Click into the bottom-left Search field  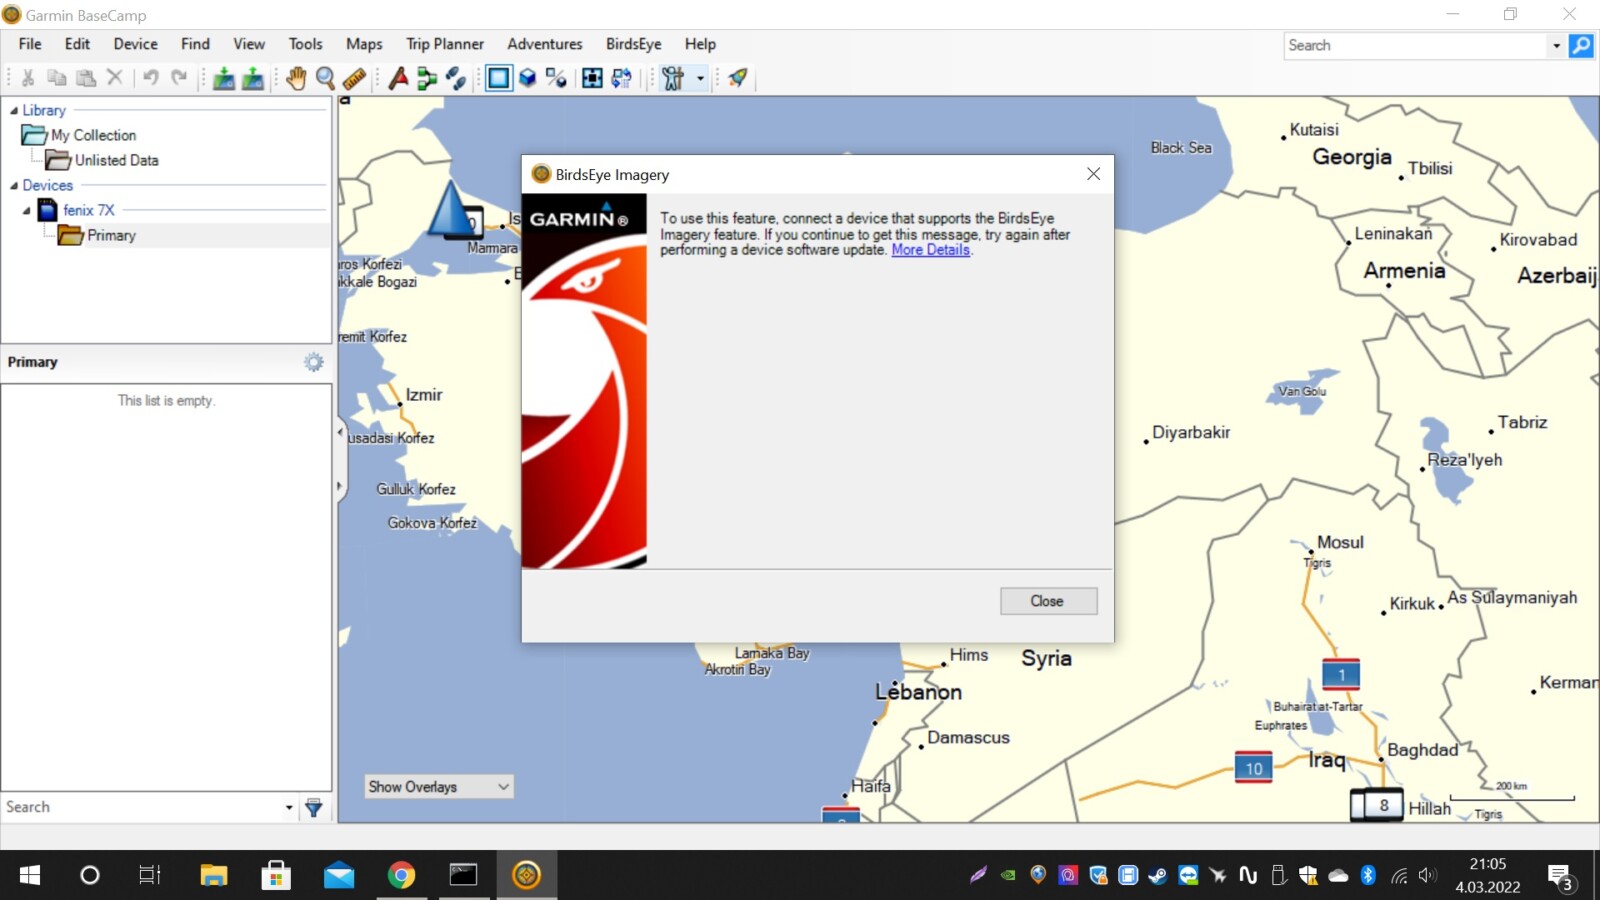tap(140, 807)
